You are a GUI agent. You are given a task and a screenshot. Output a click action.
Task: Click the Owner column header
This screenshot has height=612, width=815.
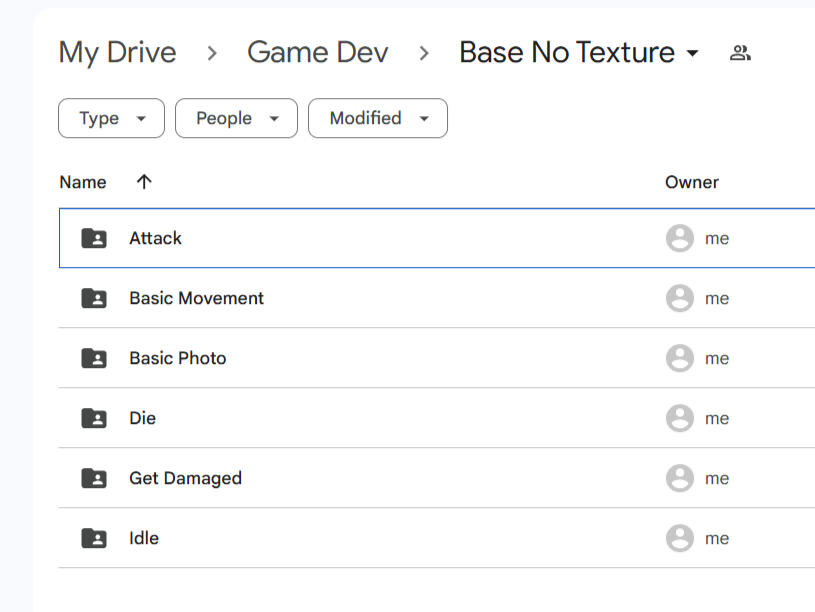(x=691, y=182)
